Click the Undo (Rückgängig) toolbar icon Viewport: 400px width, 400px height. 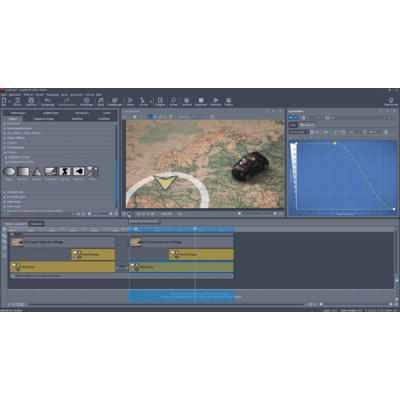click(x=48, y=100)
